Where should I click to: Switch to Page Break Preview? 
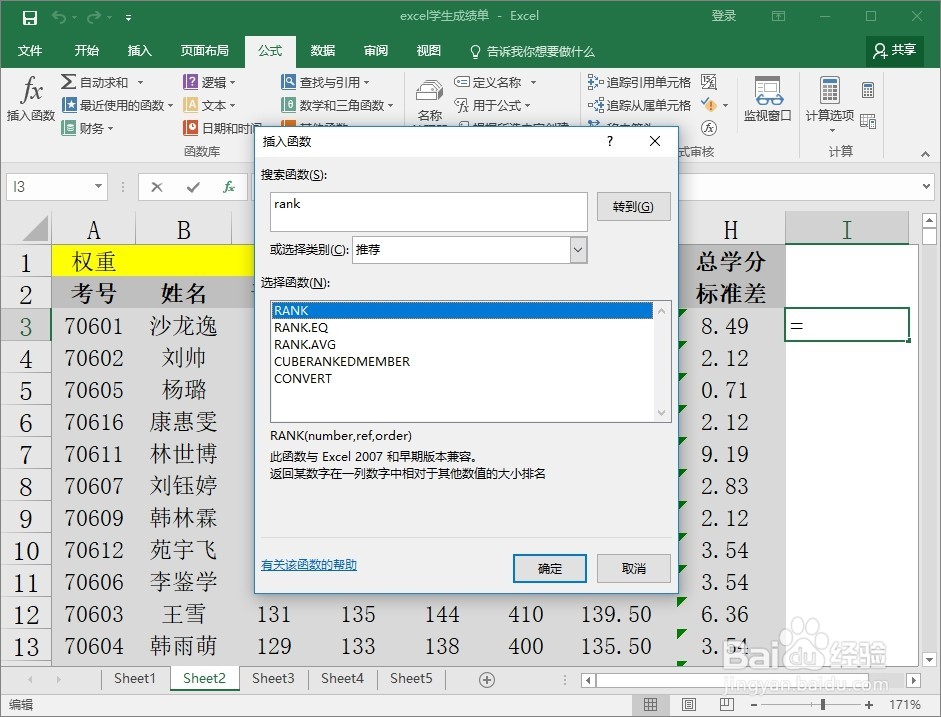coord(727,704)
